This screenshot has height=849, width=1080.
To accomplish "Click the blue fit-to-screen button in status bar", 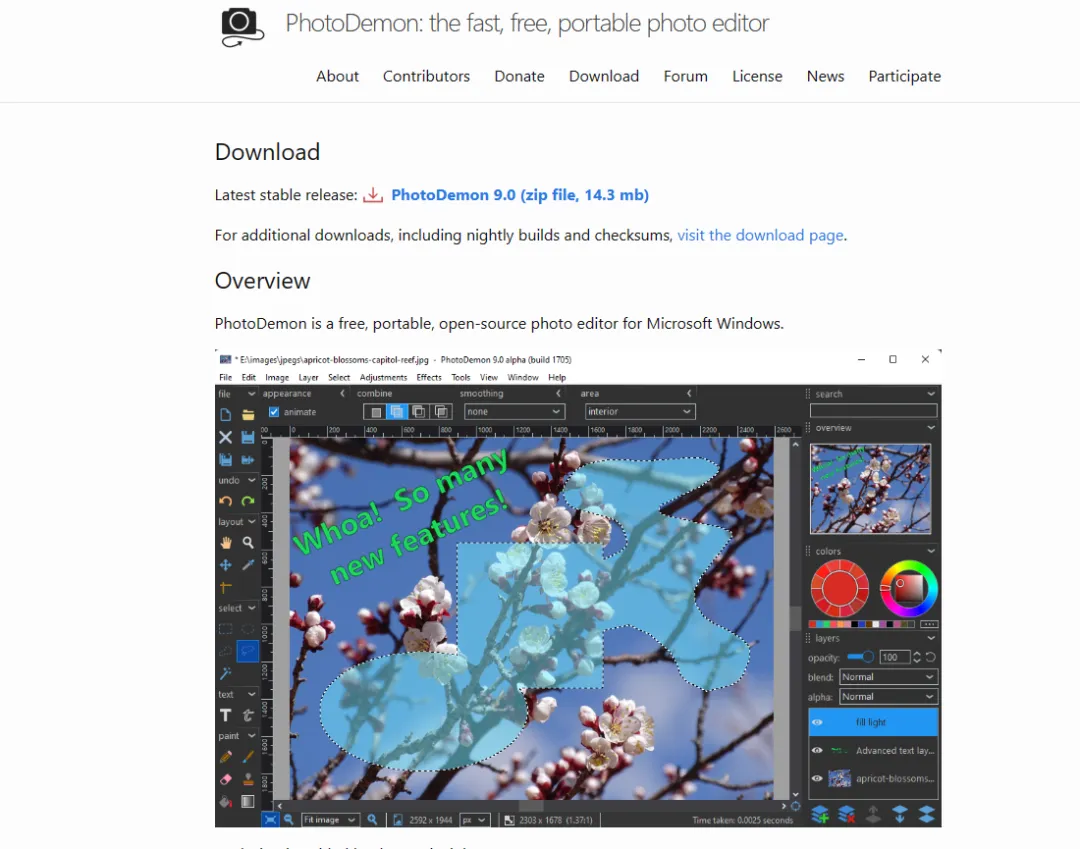I will tap(270, 820).
